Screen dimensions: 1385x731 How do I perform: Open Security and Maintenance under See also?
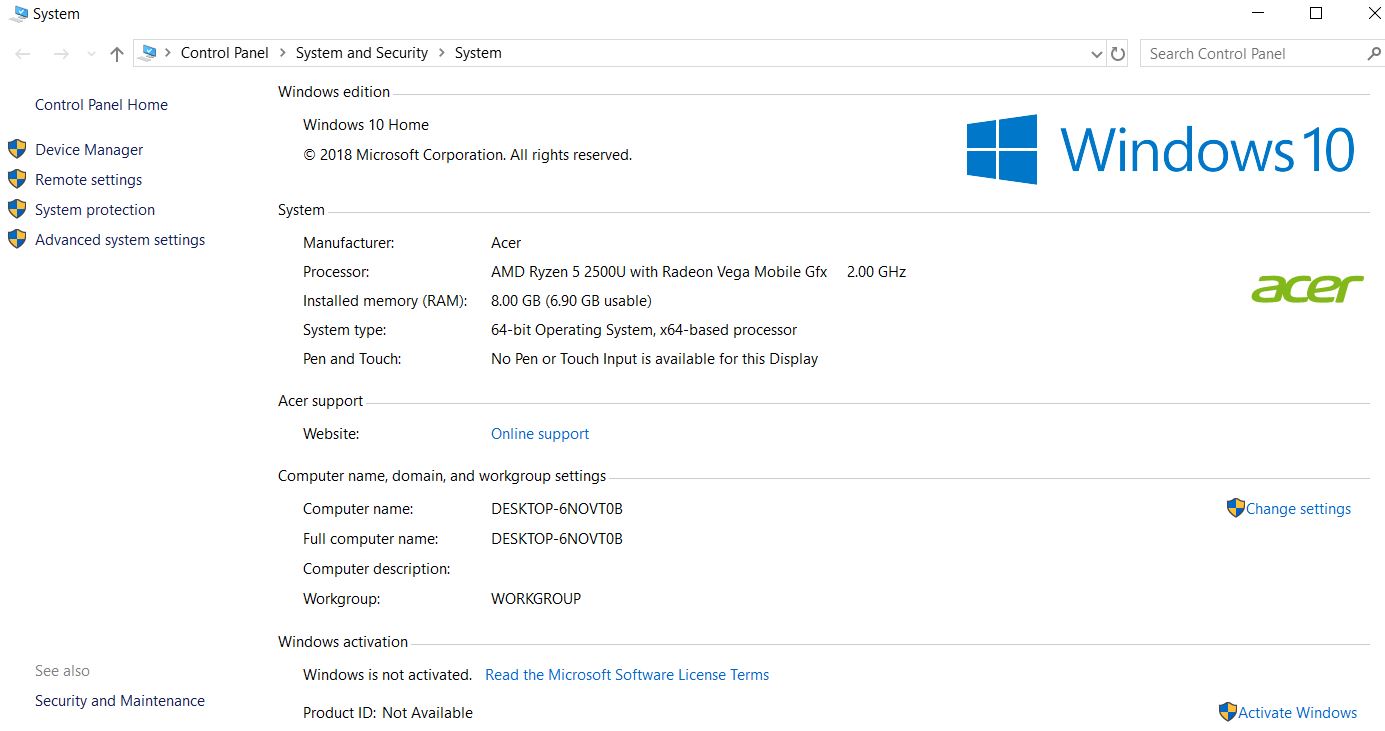click(120, 701)
